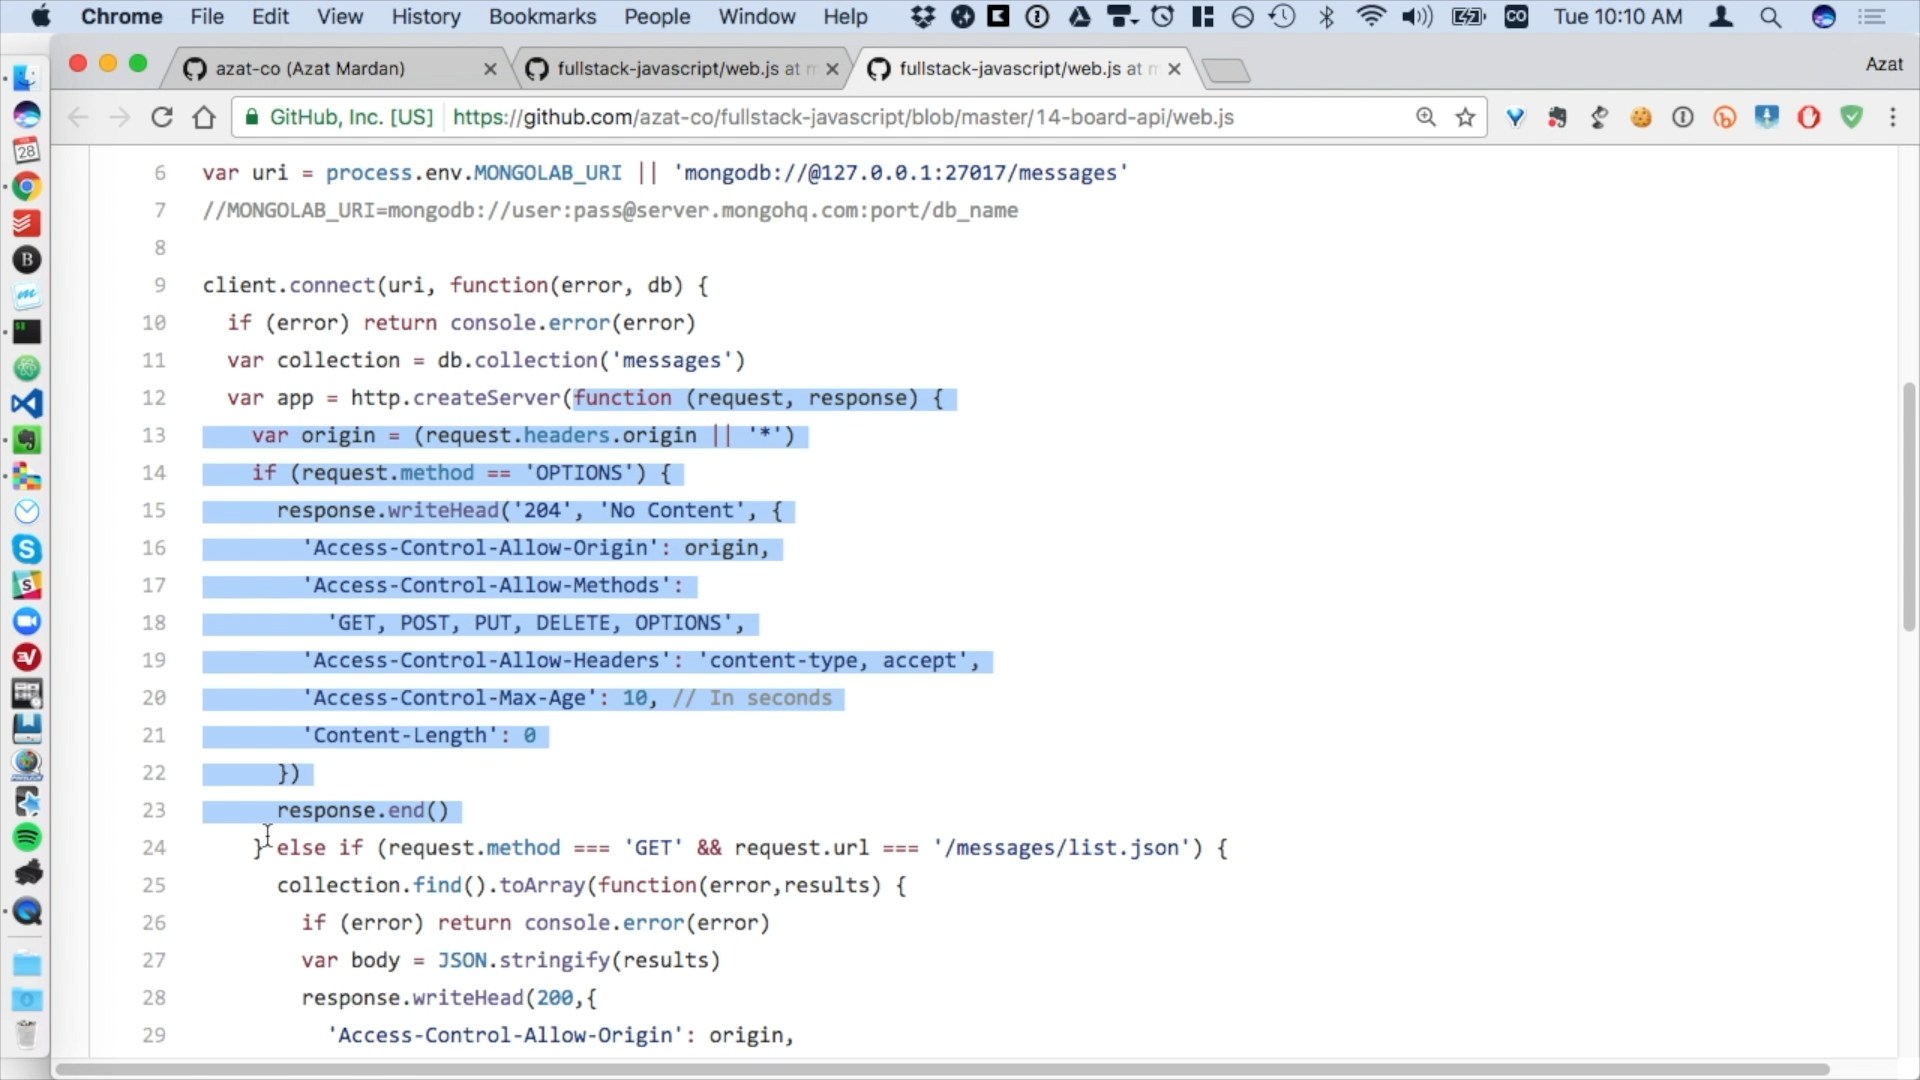Screen dimensions: 1920x1080
Task: Reload the page with the refresh icon
Action: click(x=162, y=117)
